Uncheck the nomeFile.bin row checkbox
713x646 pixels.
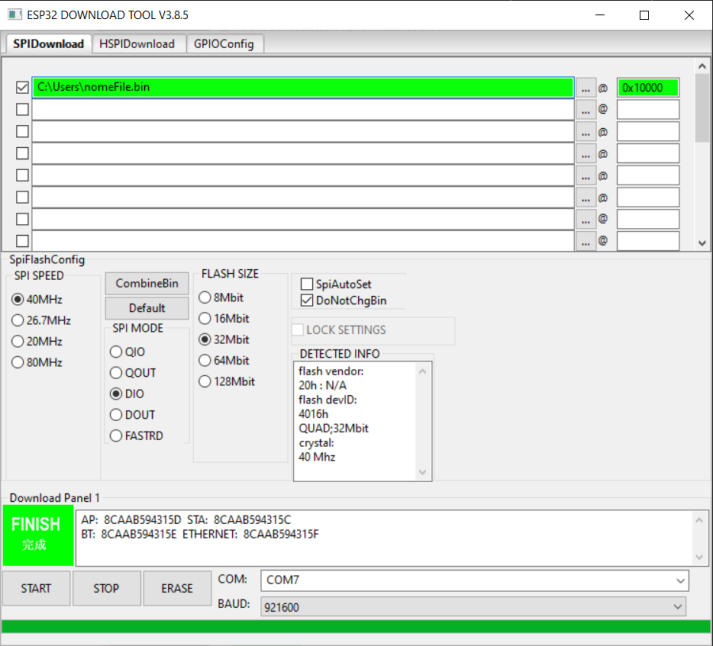pyautogui.click(x=22, y=87)
